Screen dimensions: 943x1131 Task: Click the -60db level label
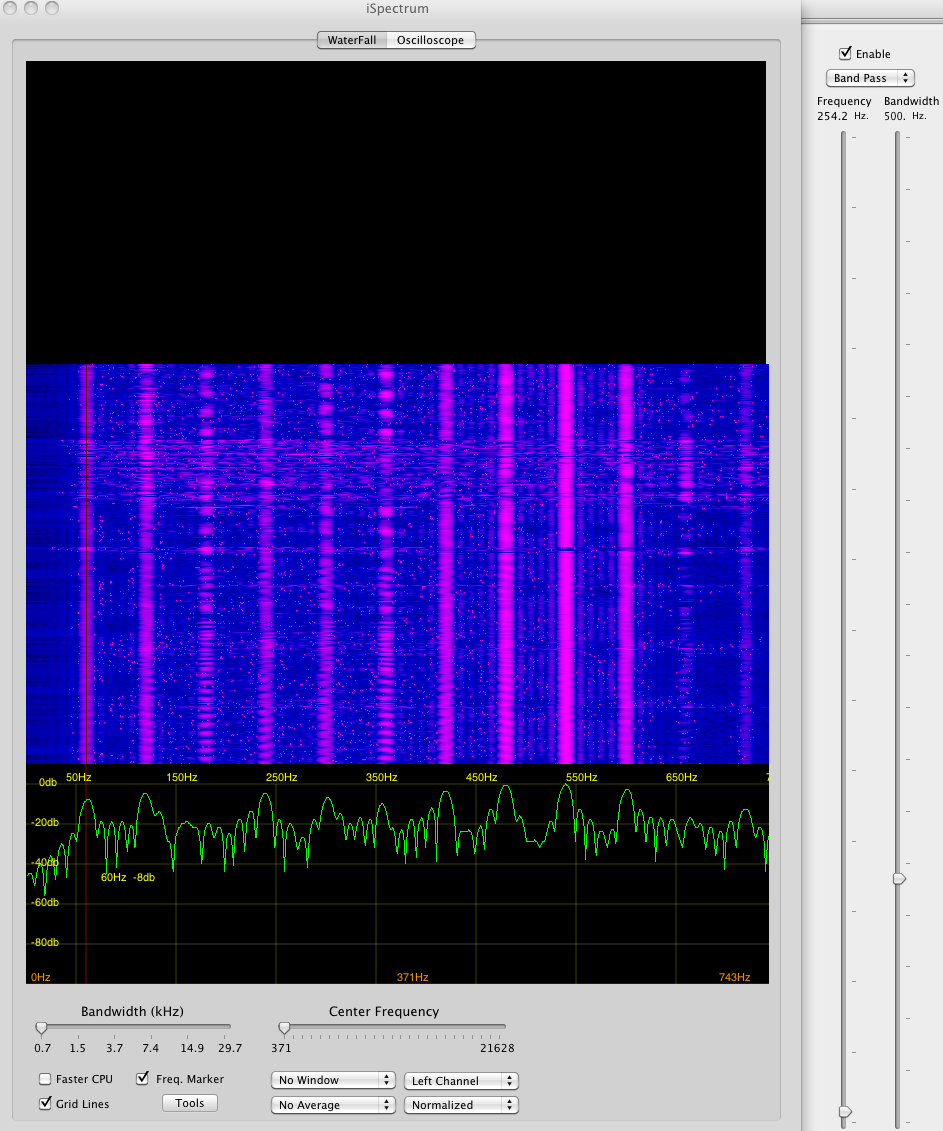coord(45,902)
